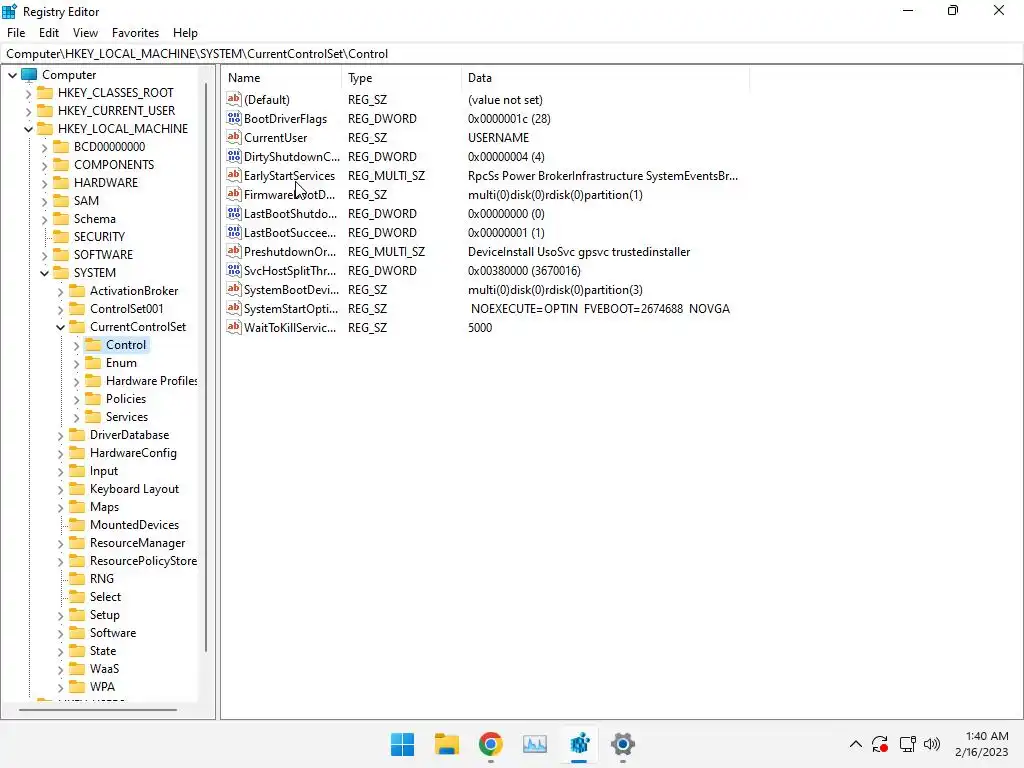Select the DriverDatabase tree key

tap(129, 435)
